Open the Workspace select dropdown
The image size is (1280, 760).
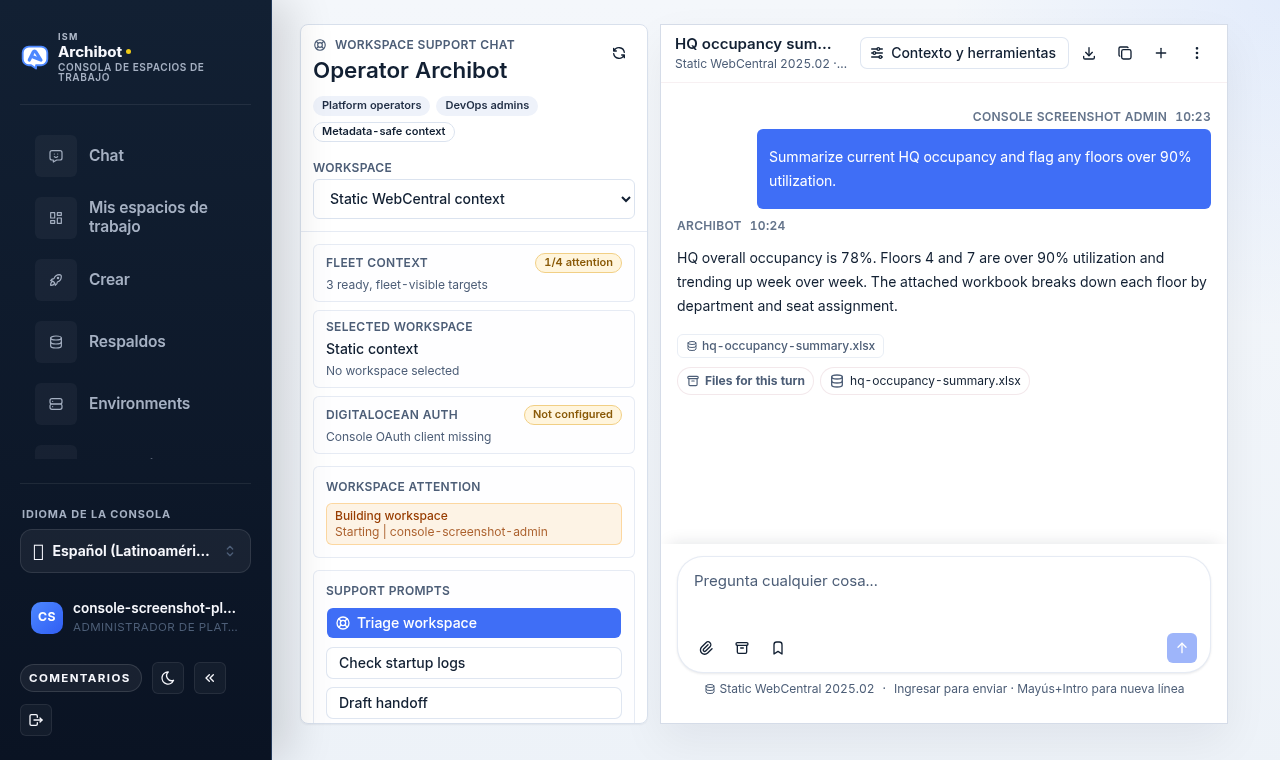pos(474,199)
